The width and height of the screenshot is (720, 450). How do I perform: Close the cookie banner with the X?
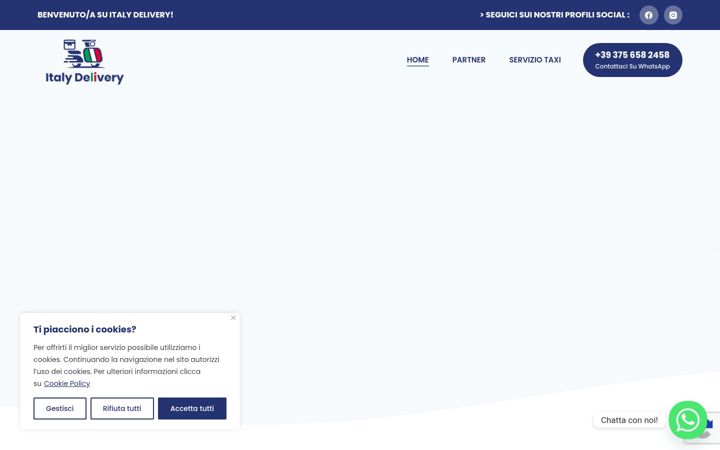coord(233,318)
